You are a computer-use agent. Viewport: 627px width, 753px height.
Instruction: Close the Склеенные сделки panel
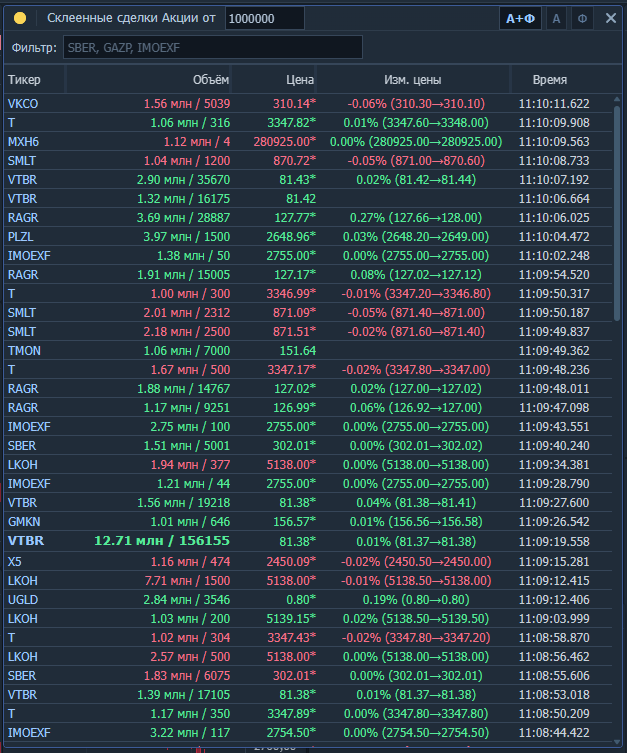pos(610,18)
